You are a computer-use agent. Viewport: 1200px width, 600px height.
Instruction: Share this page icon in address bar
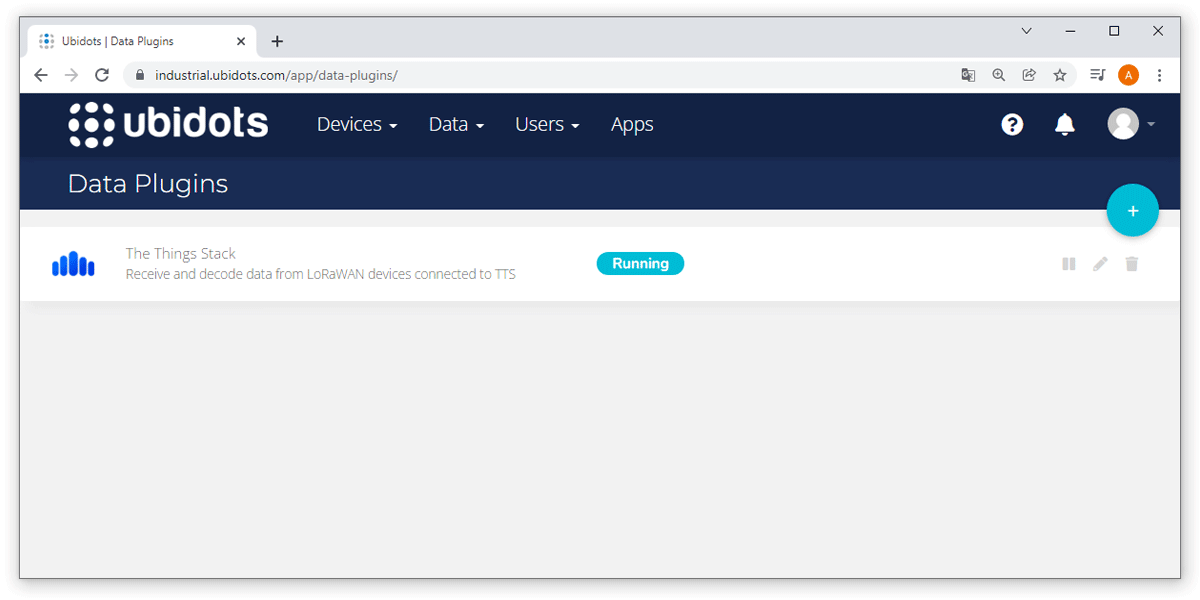click(x=1029, y=75)
